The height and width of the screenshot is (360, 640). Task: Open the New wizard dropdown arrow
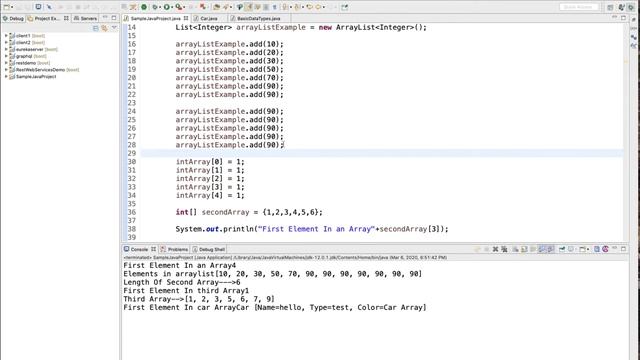pos(12,7)
